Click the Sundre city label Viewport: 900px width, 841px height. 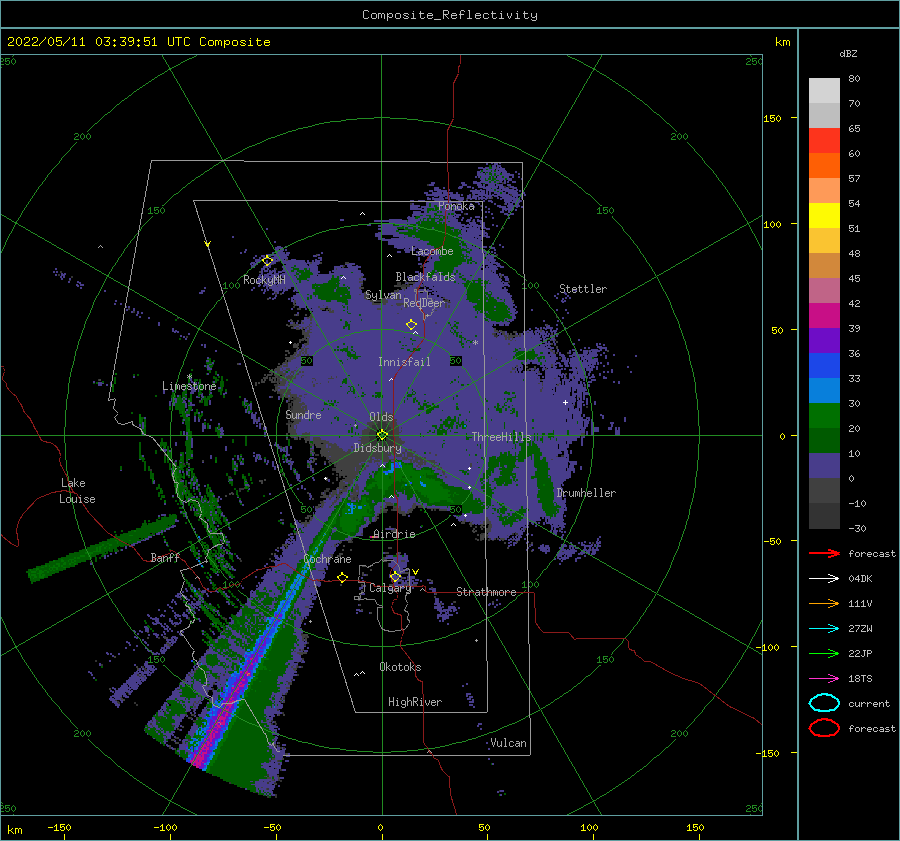[304, 414]
